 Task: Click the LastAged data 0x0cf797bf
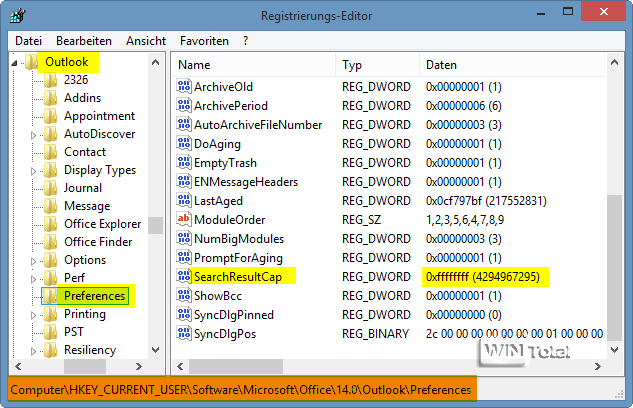[x=486, y=201]
